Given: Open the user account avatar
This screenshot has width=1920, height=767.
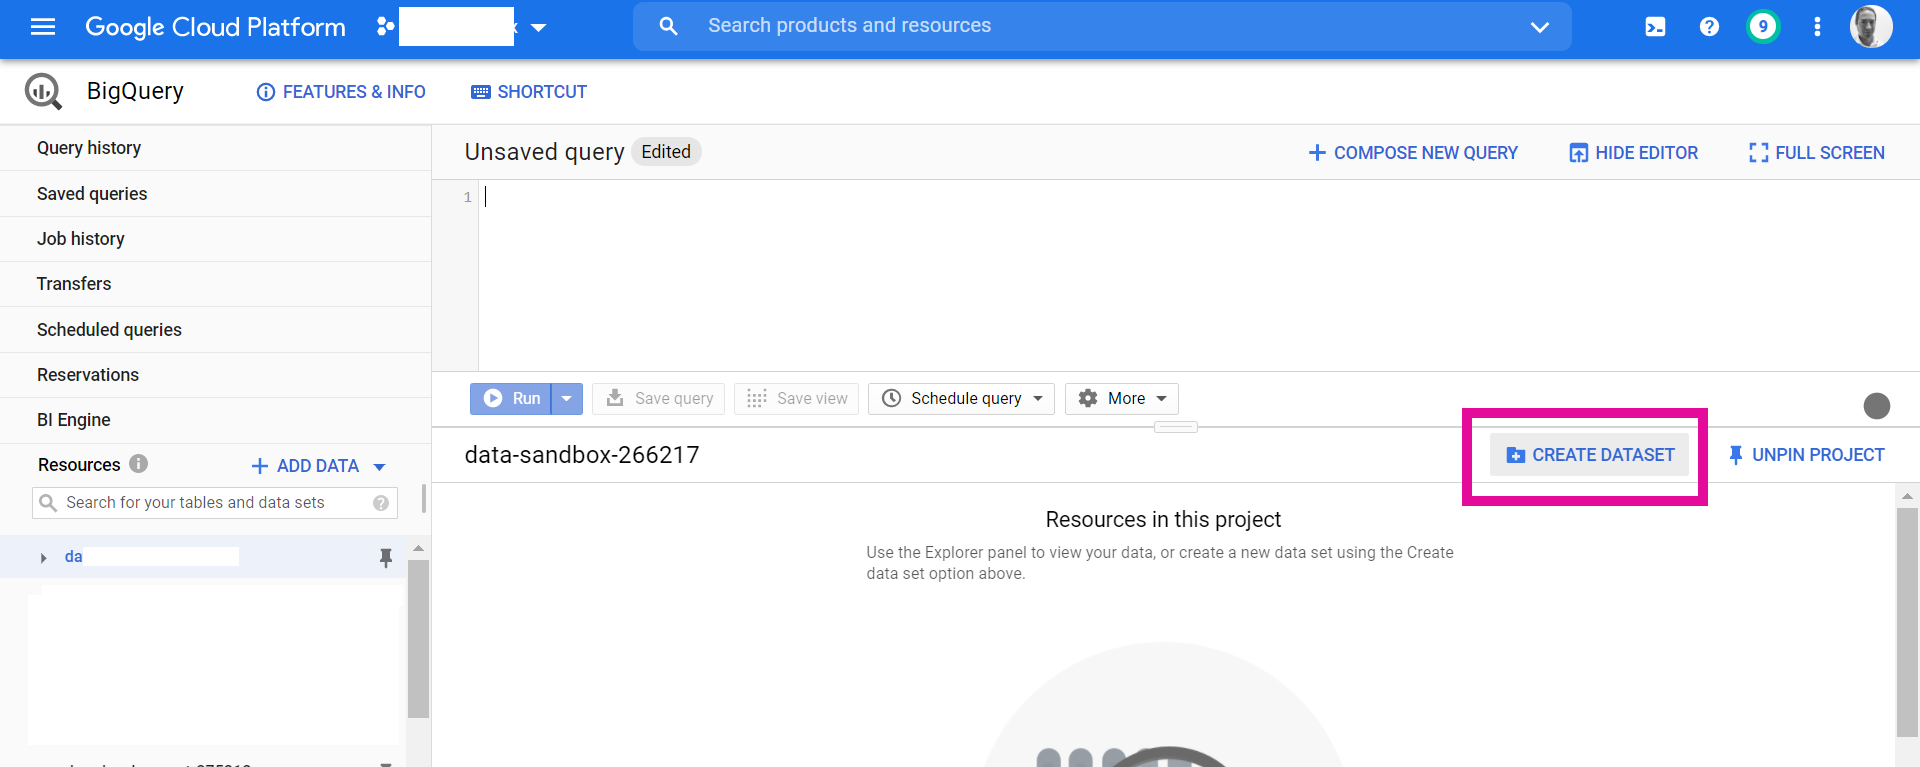Looking at the screenshot, I should [1870, 27].
